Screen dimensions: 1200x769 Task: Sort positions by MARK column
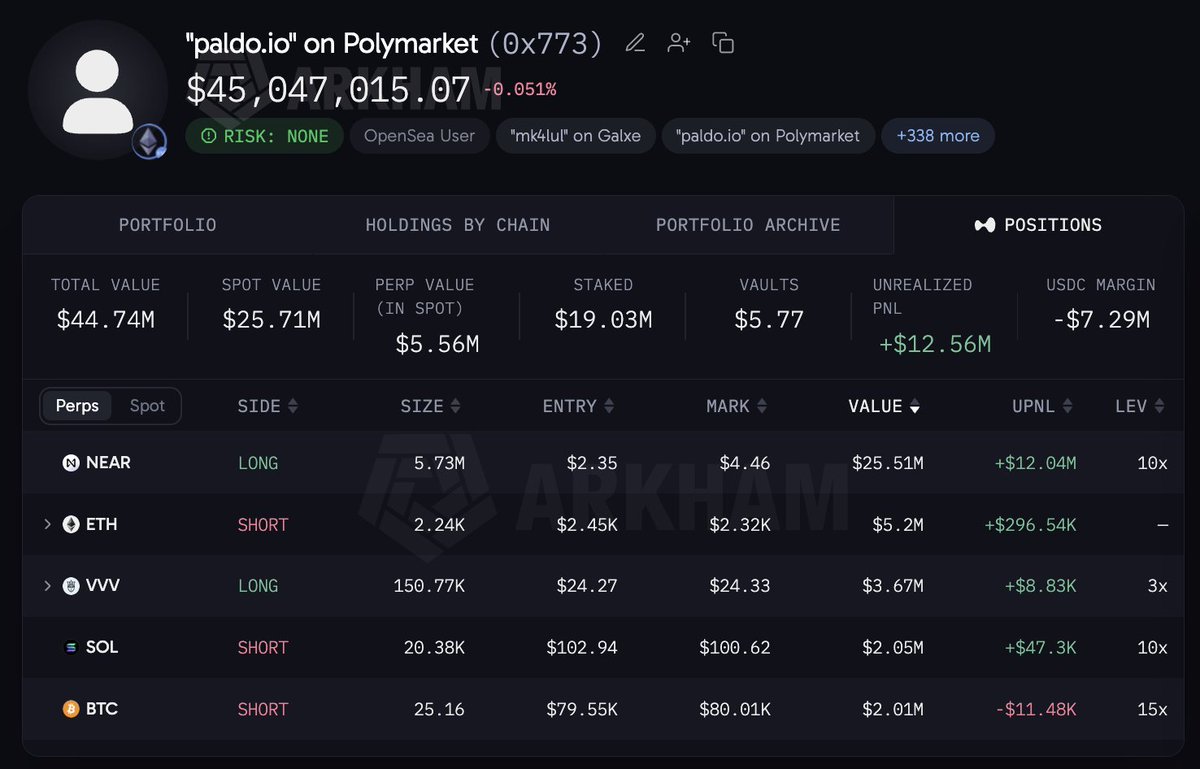tap(738, 406)
